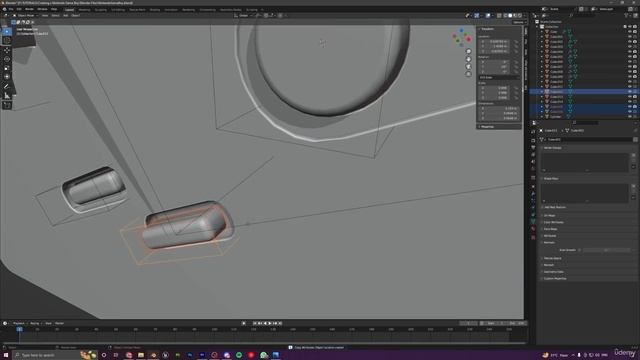Open the Output properties tab
This screenshot has width=640, height=360.
(533, 148)
